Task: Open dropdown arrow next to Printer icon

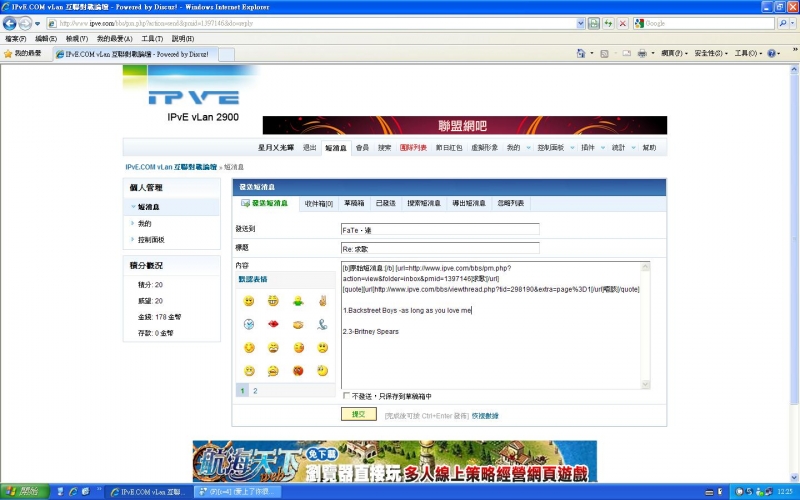Action: [x=653, y=53]
